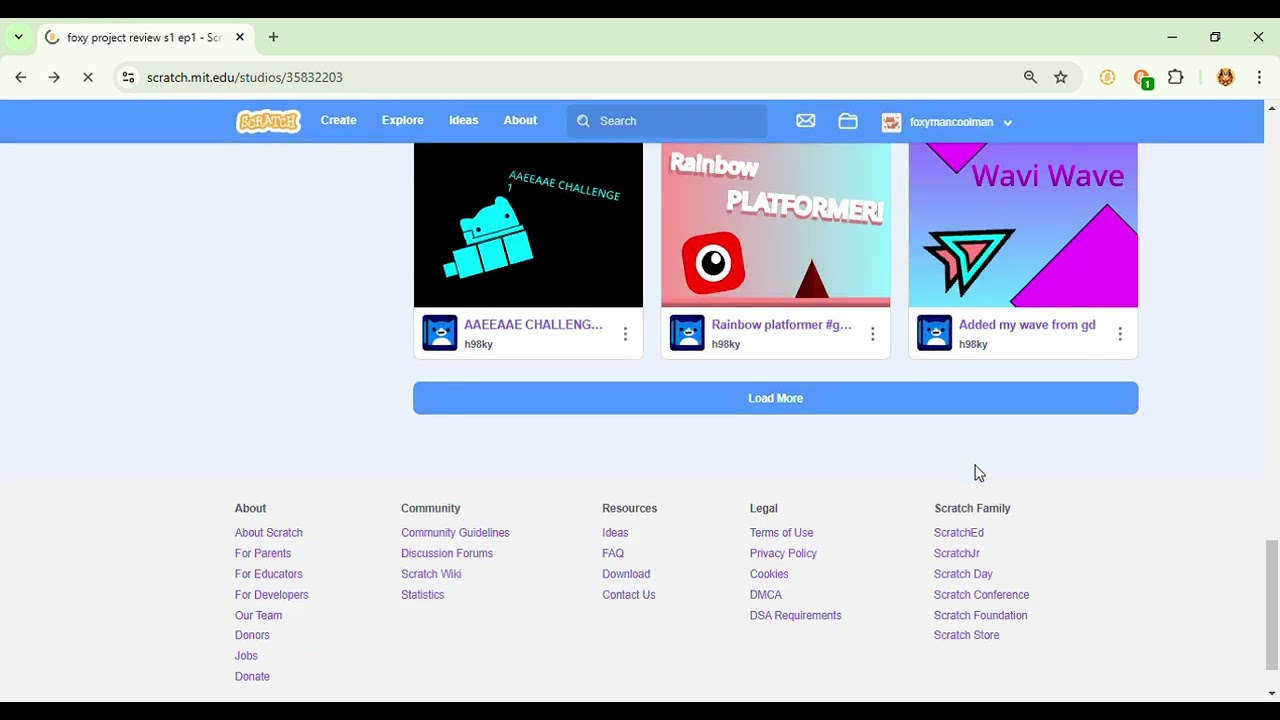Click the foxymancoolman profile avatar
The width and height of the screenshot is (1280, 720).
pos(891,122)
